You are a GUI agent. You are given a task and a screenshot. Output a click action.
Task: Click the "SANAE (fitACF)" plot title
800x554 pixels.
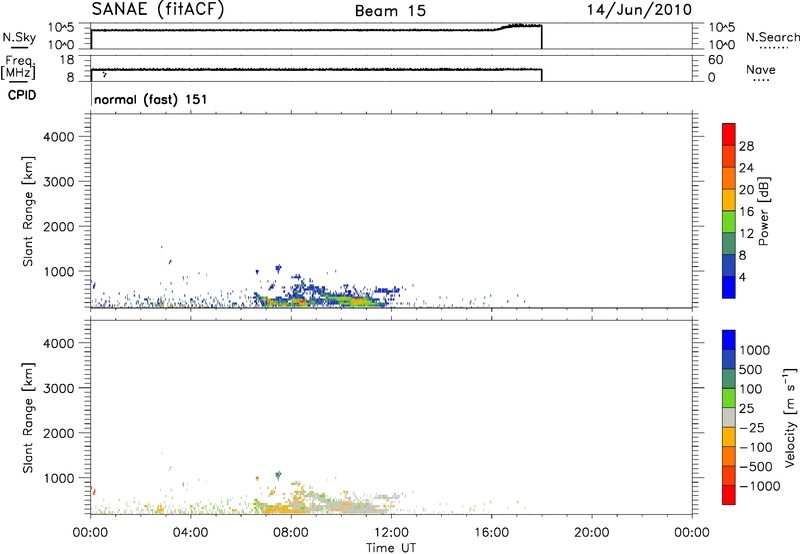point(158,10)
